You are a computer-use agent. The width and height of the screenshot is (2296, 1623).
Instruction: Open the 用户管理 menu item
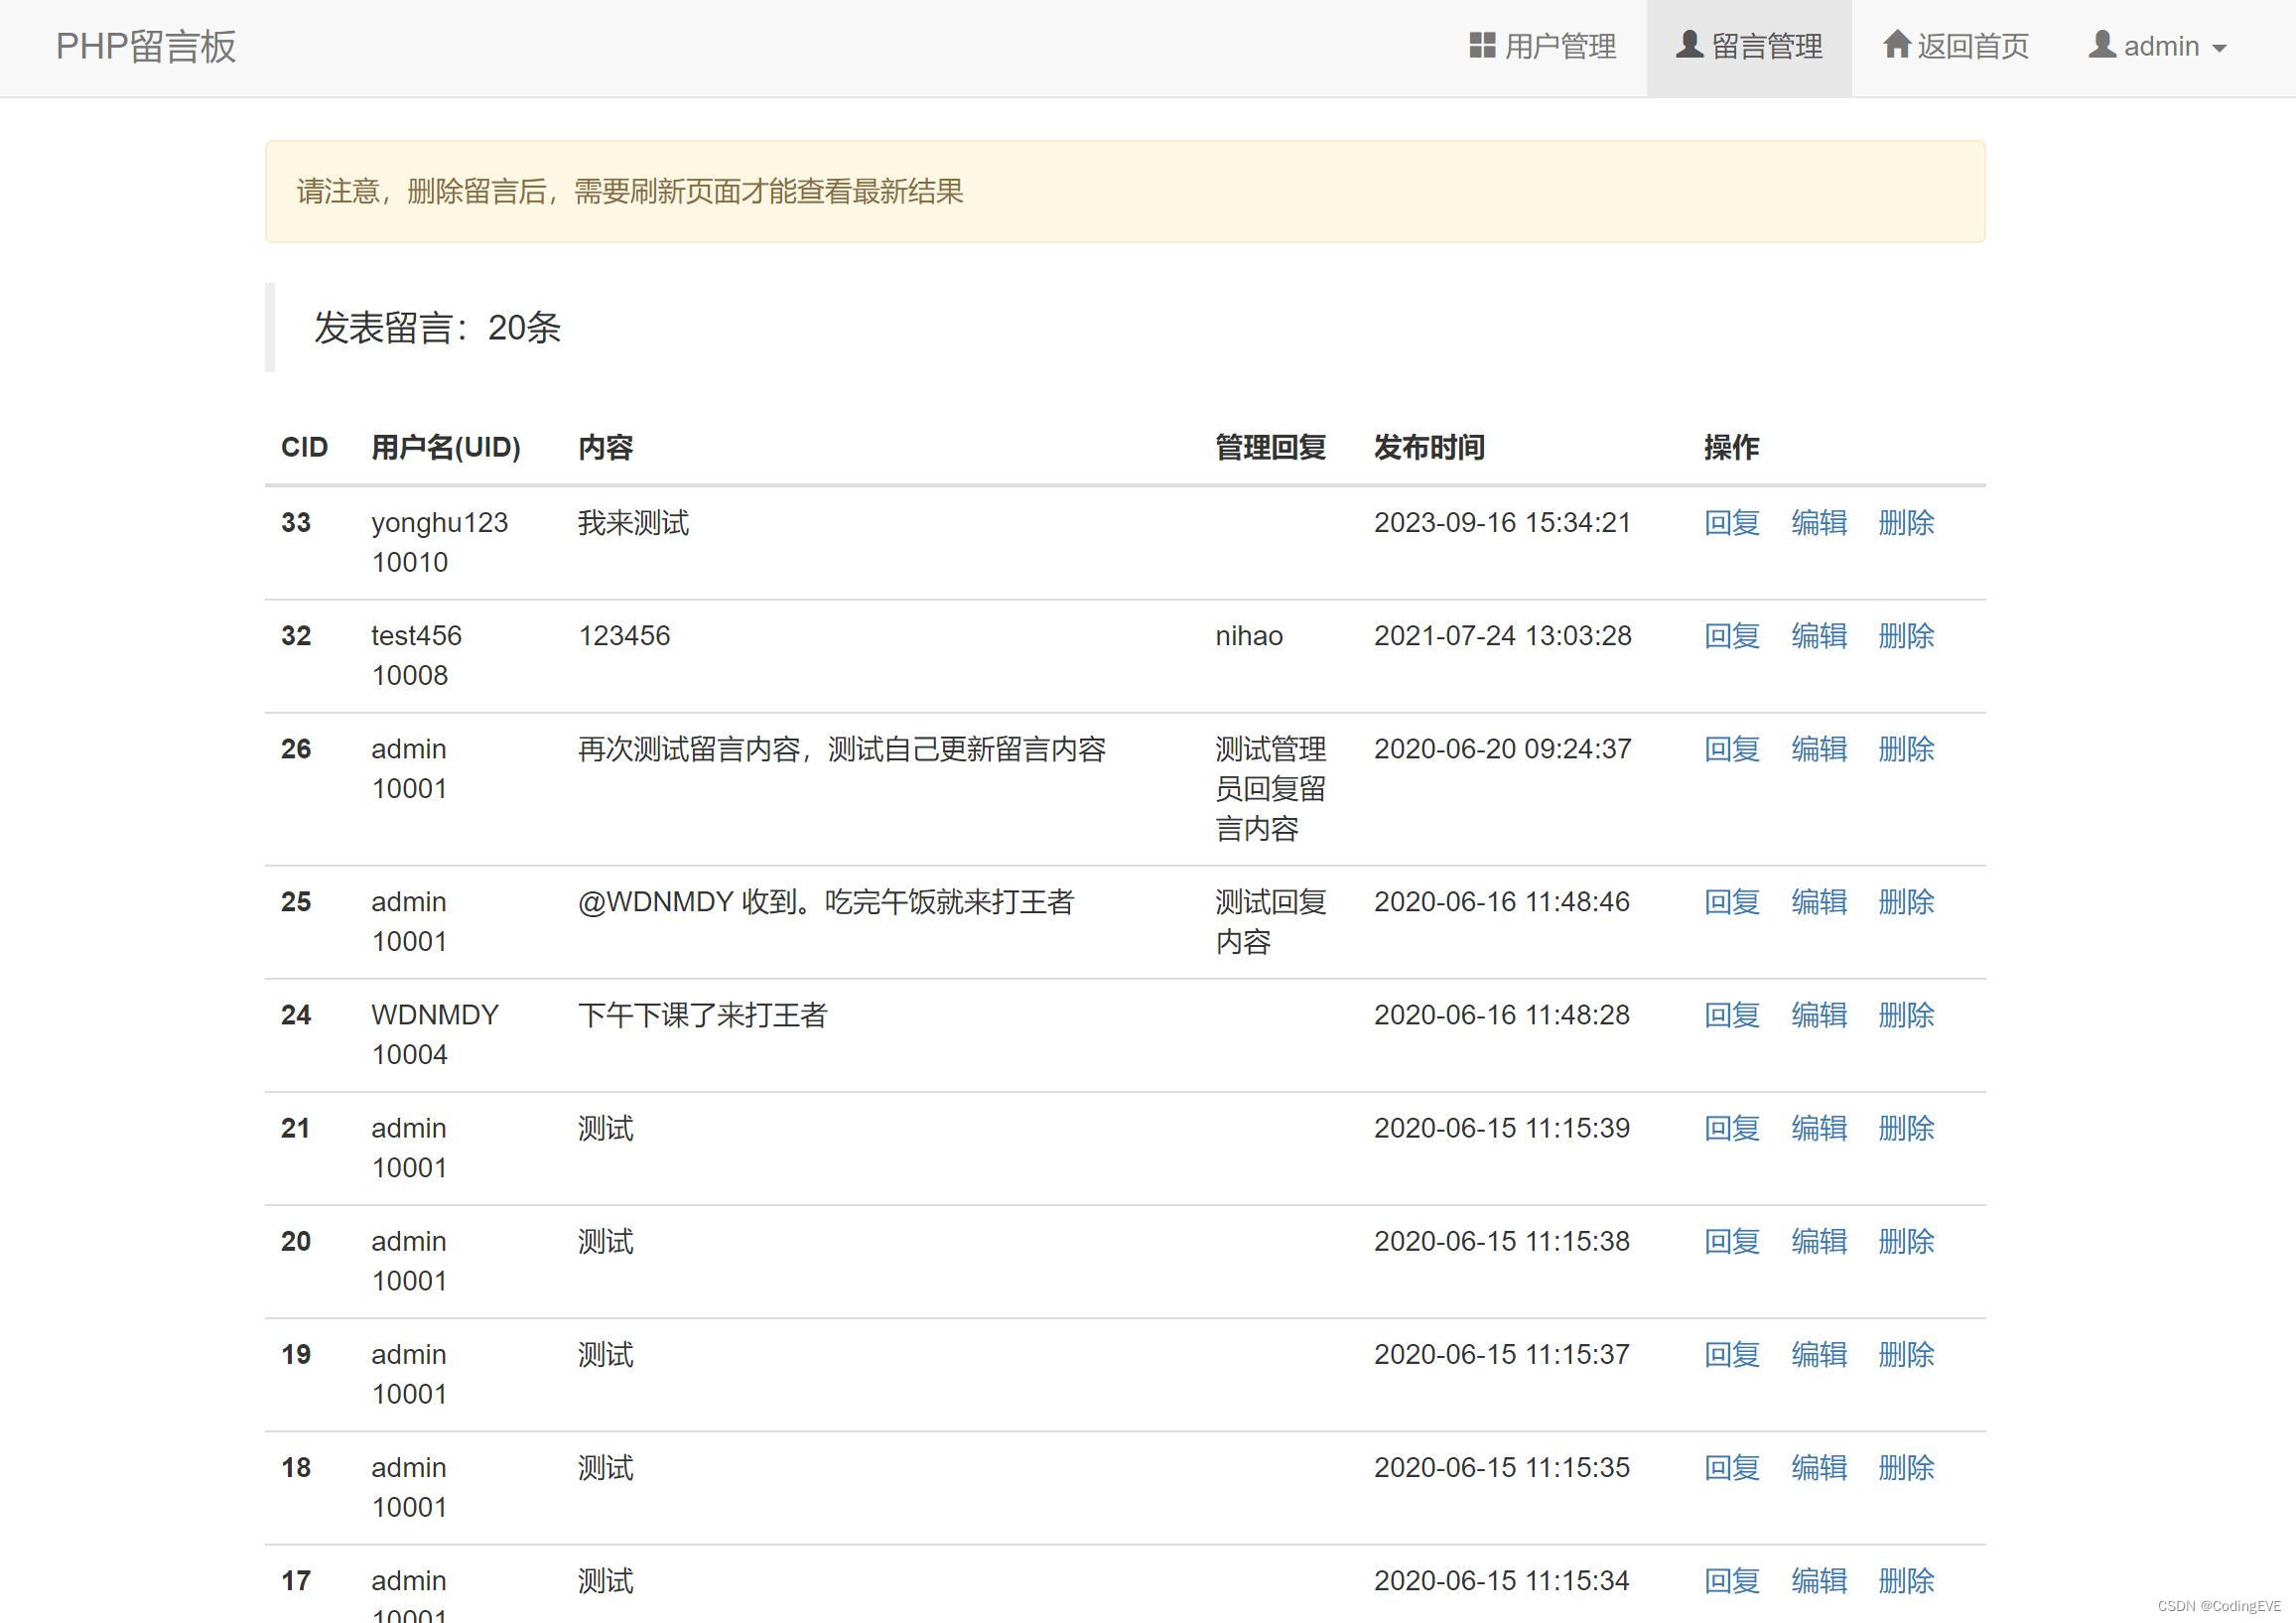pos(1542,46)
